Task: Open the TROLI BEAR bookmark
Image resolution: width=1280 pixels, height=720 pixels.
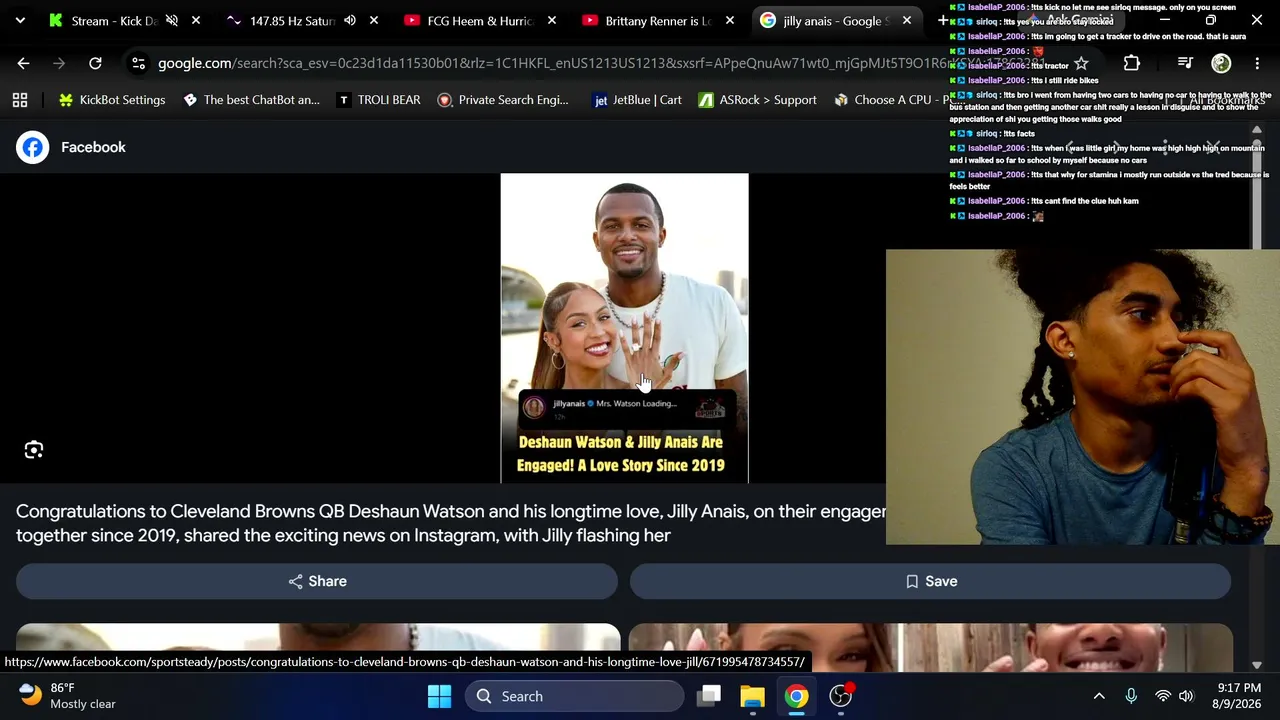Action: pos(378,100)
